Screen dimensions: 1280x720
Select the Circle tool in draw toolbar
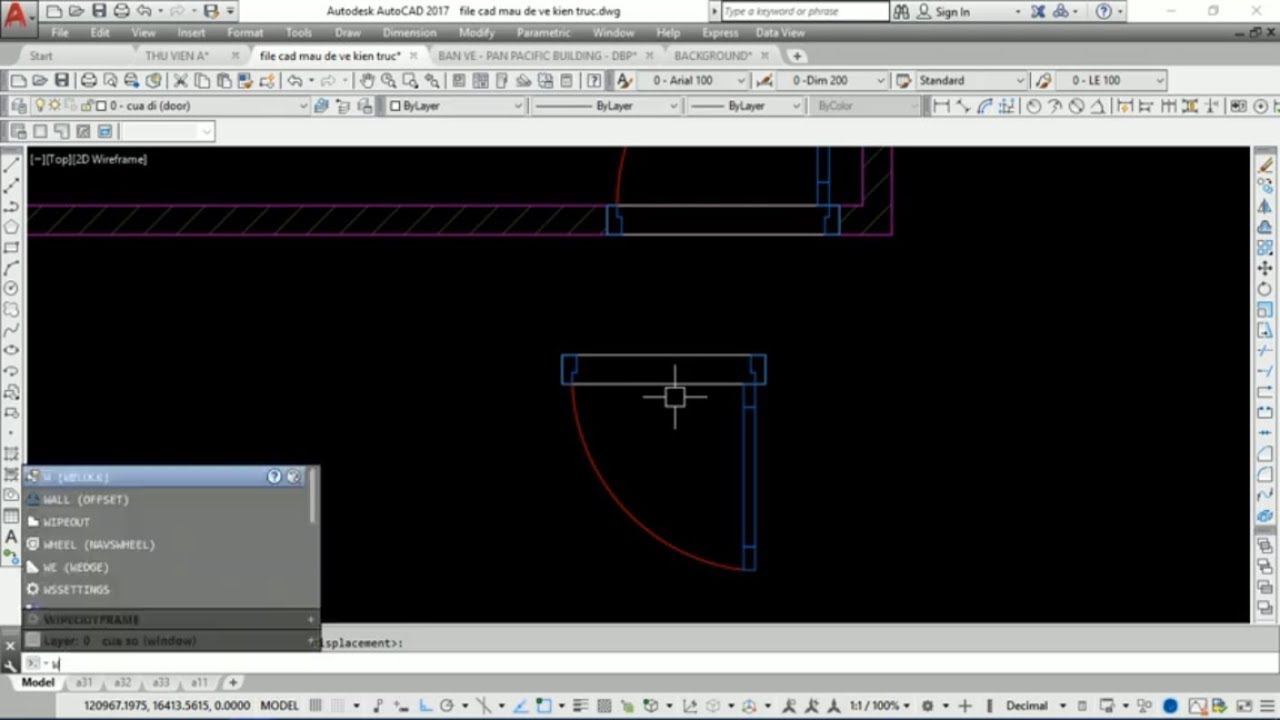coord(12,288)
